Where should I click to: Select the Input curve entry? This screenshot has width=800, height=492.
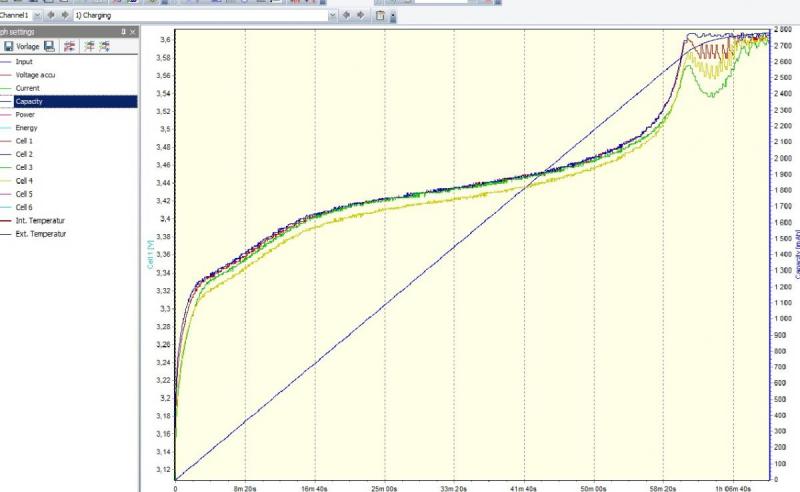click(24, 62)
